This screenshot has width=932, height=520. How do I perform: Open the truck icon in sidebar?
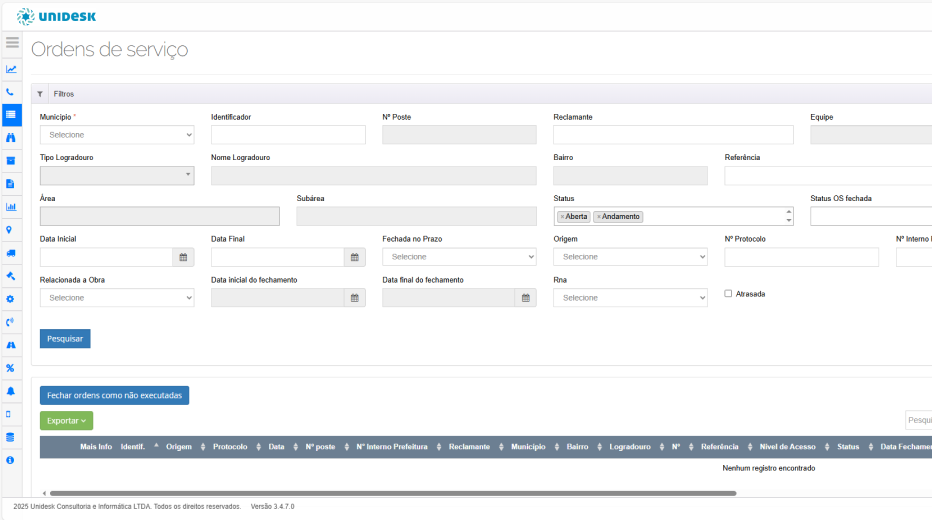[11, 253]
